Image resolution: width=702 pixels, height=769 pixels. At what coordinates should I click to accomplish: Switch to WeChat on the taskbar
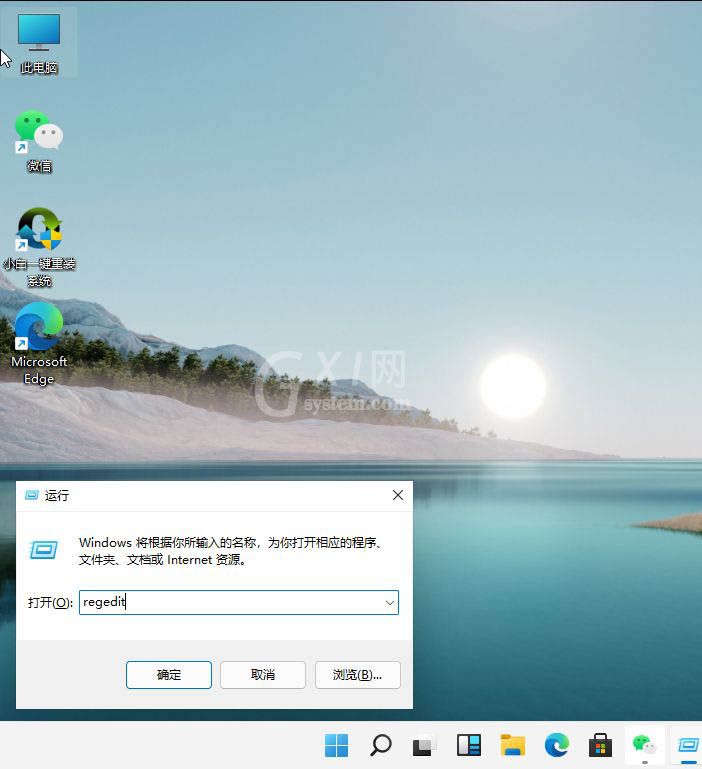645,745
